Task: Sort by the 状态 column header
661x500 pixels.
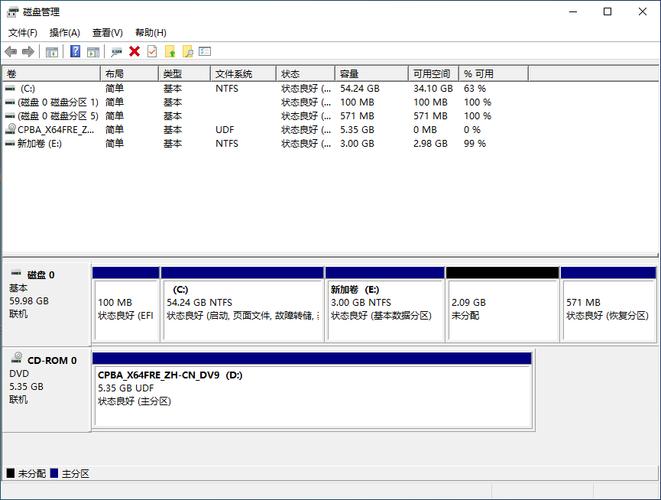Action: click(306, 74)
